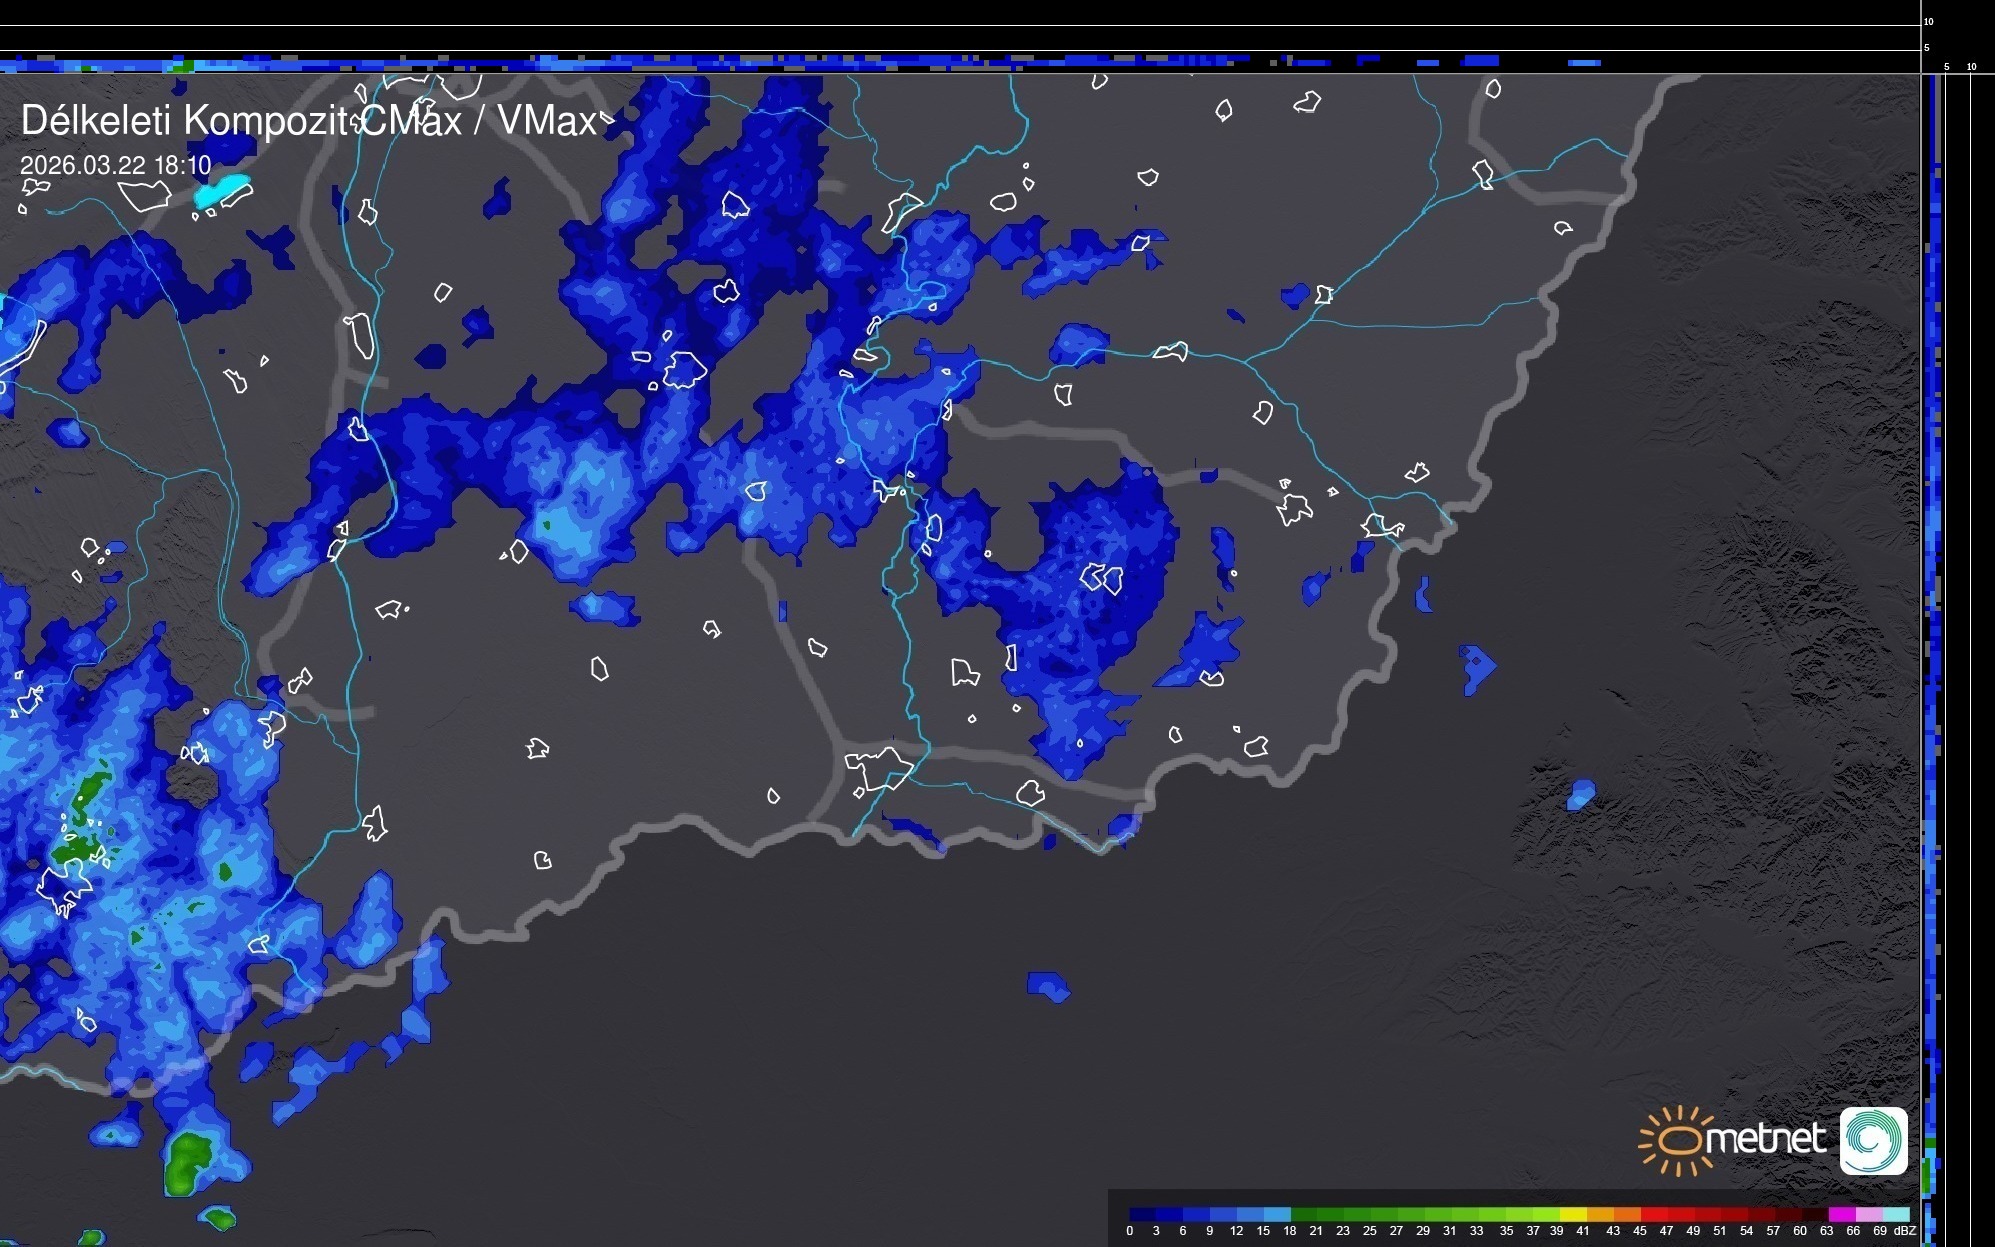Click the teal swirl app icon
Screen dimensions: 1995x1247
[x=1873, y=1140]
